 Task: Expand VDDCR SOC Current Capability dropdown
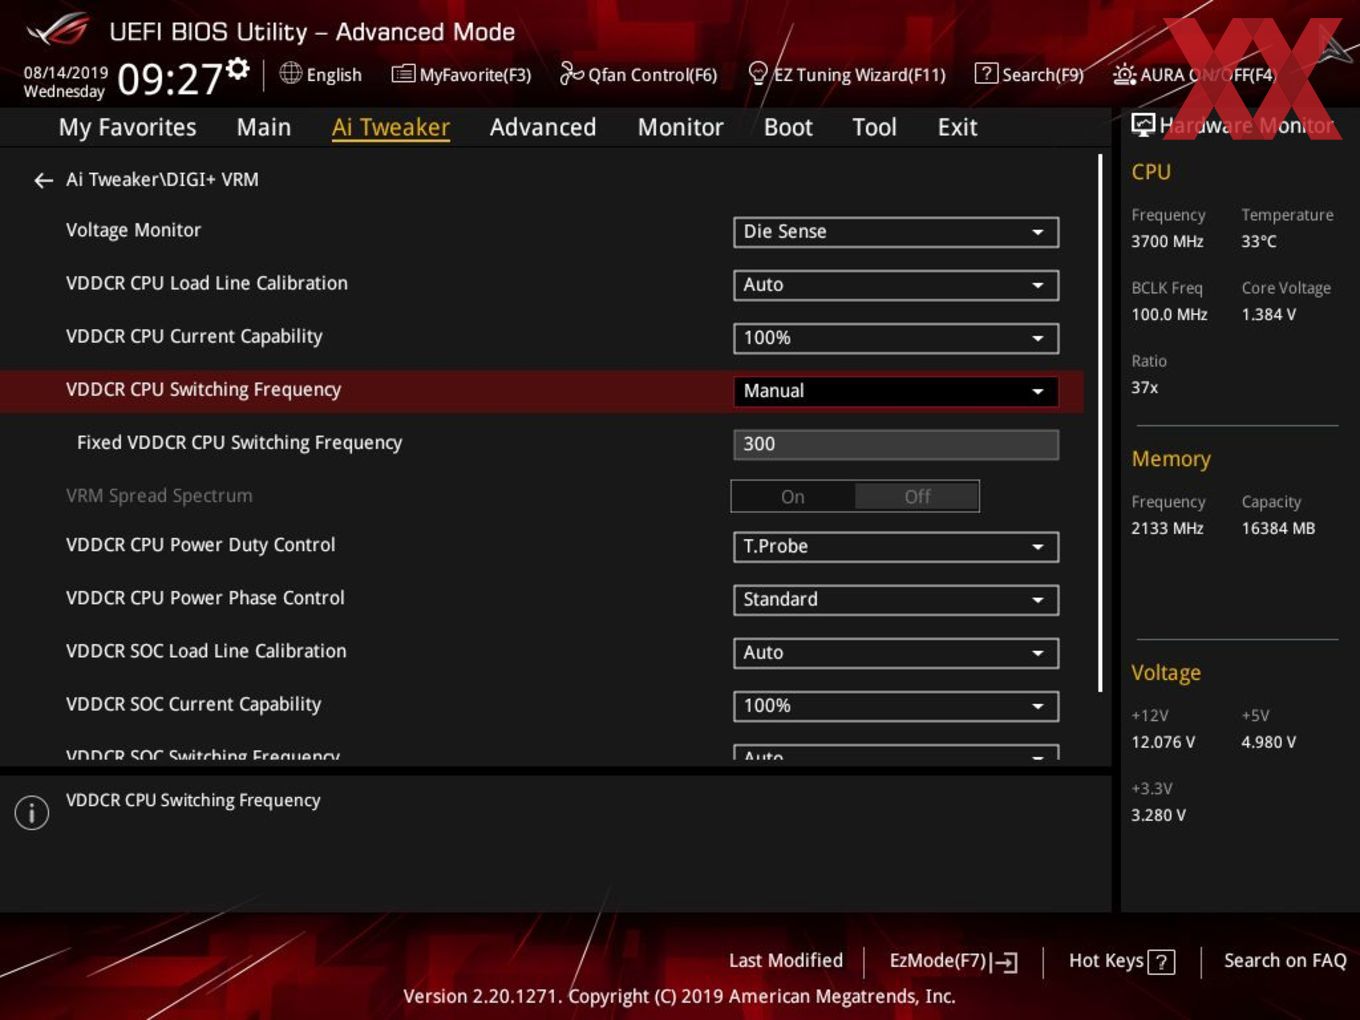[896, 706]
